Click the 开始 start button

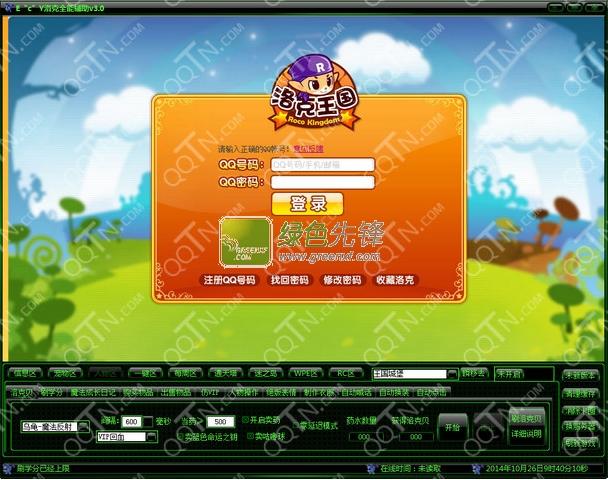[x=452, y=427]
